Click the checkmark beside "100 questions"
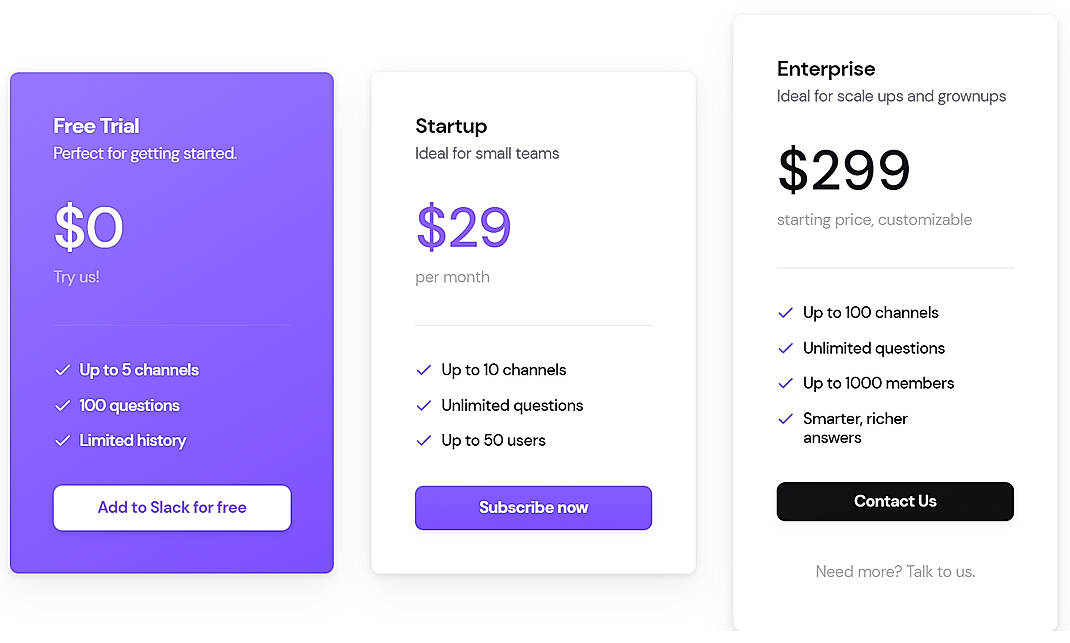Image resolution: width=1070 pixels, height=643 pixels. [61, 405]
